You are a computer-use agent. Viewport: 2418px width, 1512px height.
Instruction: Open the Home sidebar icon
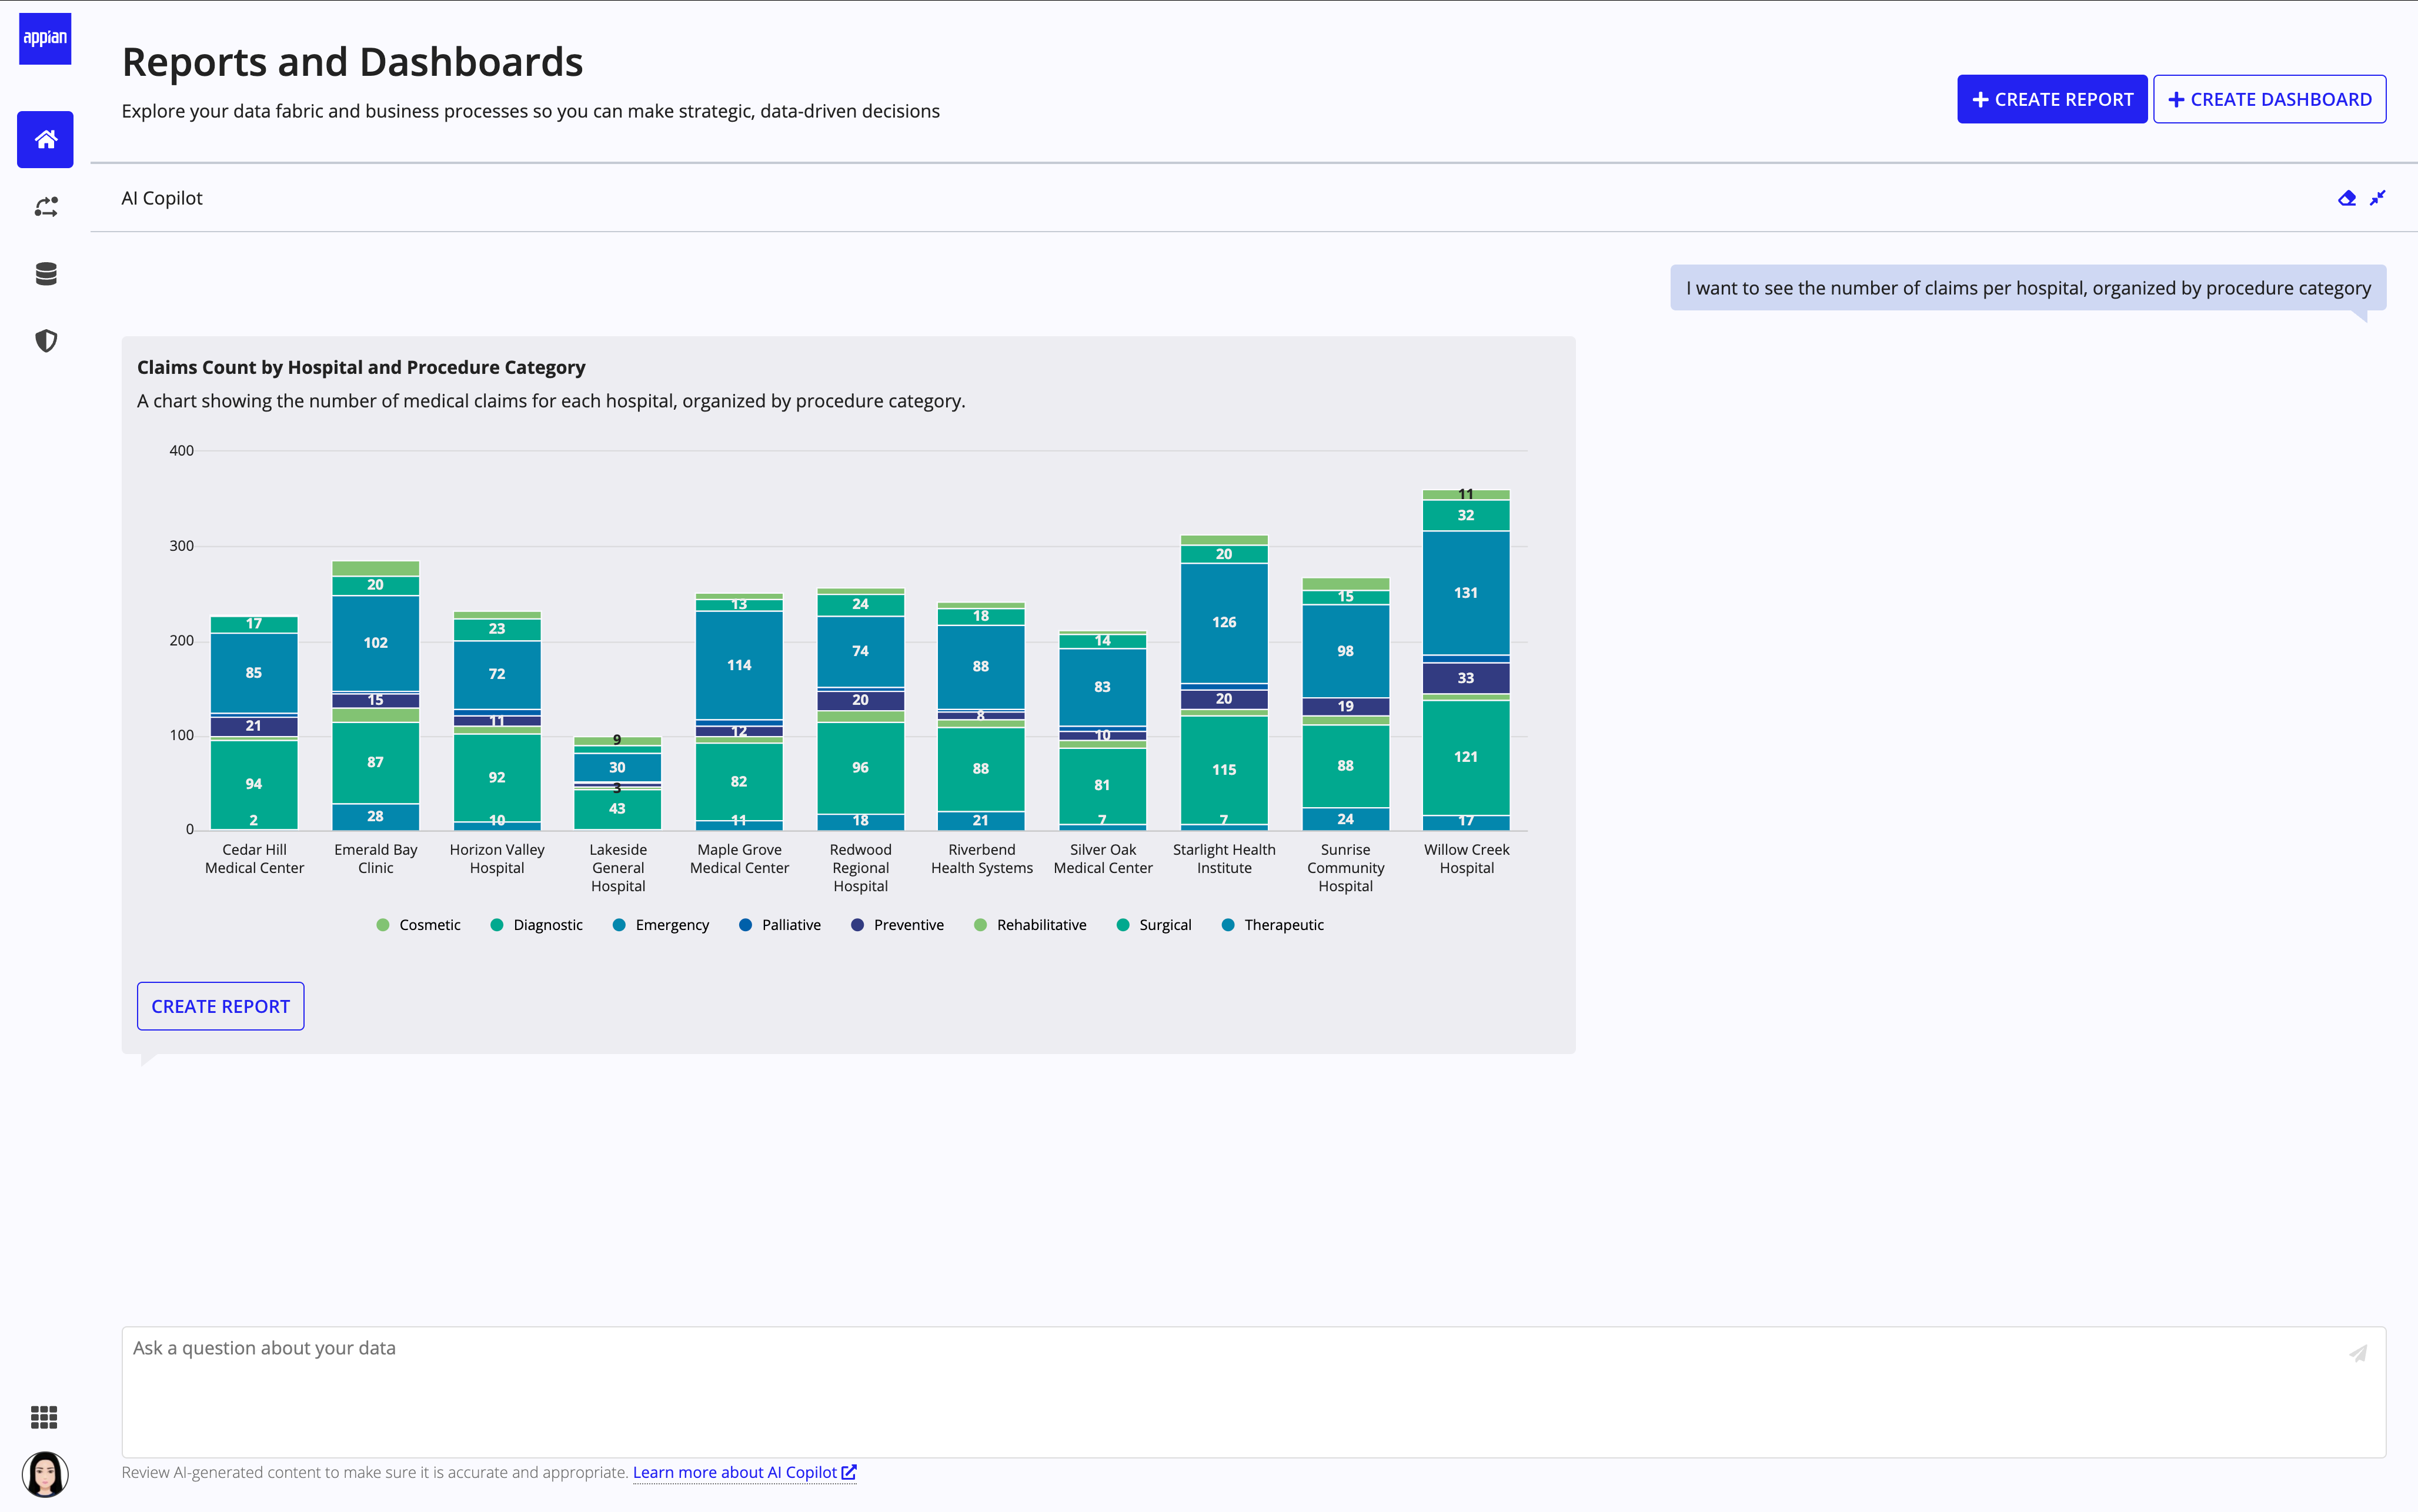[45, 139]
